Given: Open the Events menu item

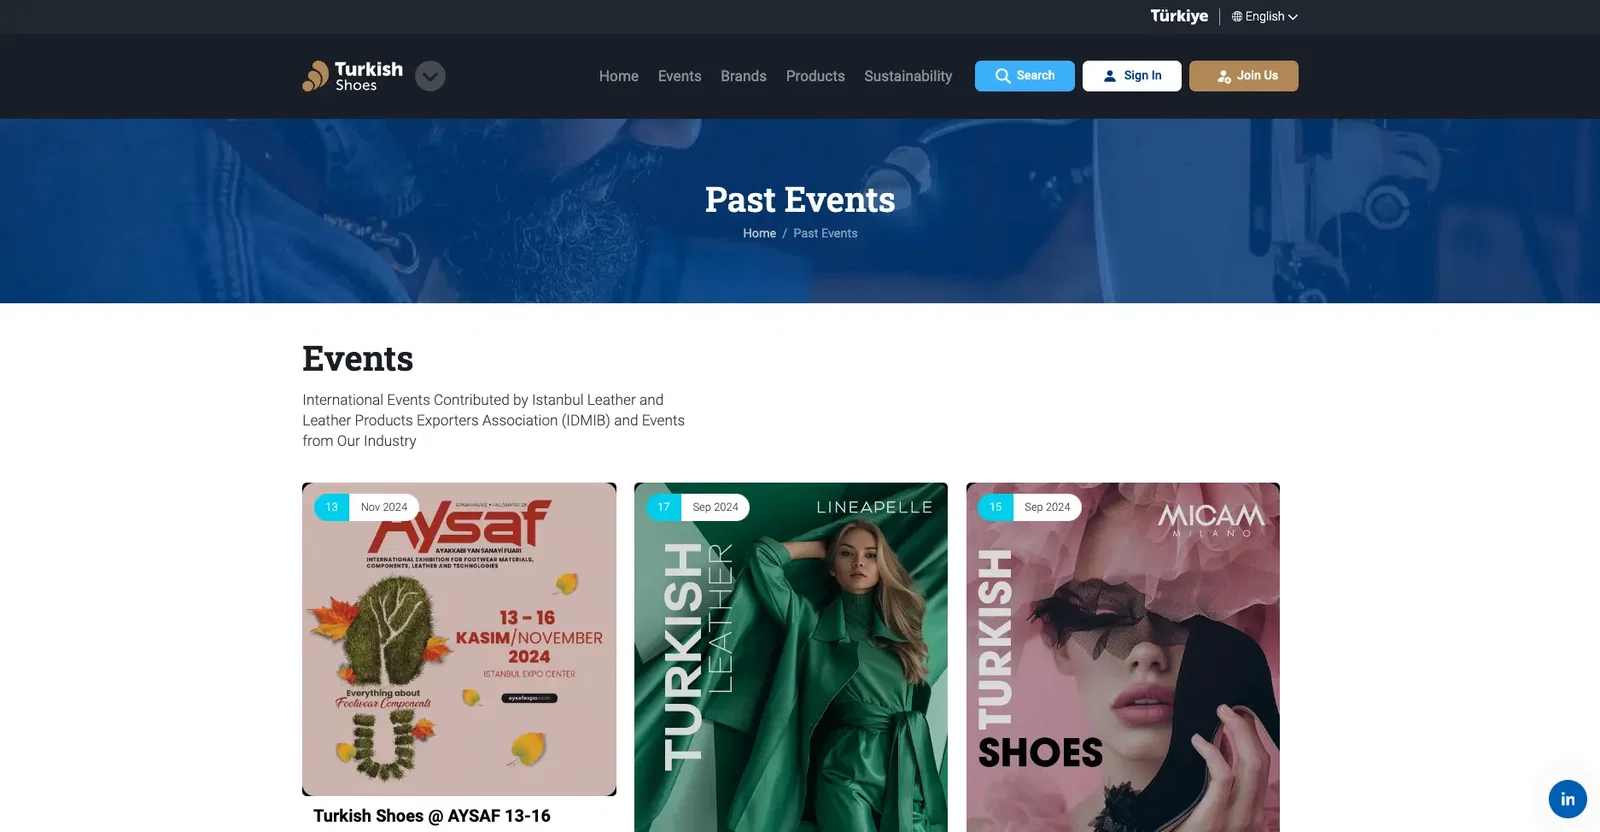Looking at the screenshot, I should click(x=680, y=76).
